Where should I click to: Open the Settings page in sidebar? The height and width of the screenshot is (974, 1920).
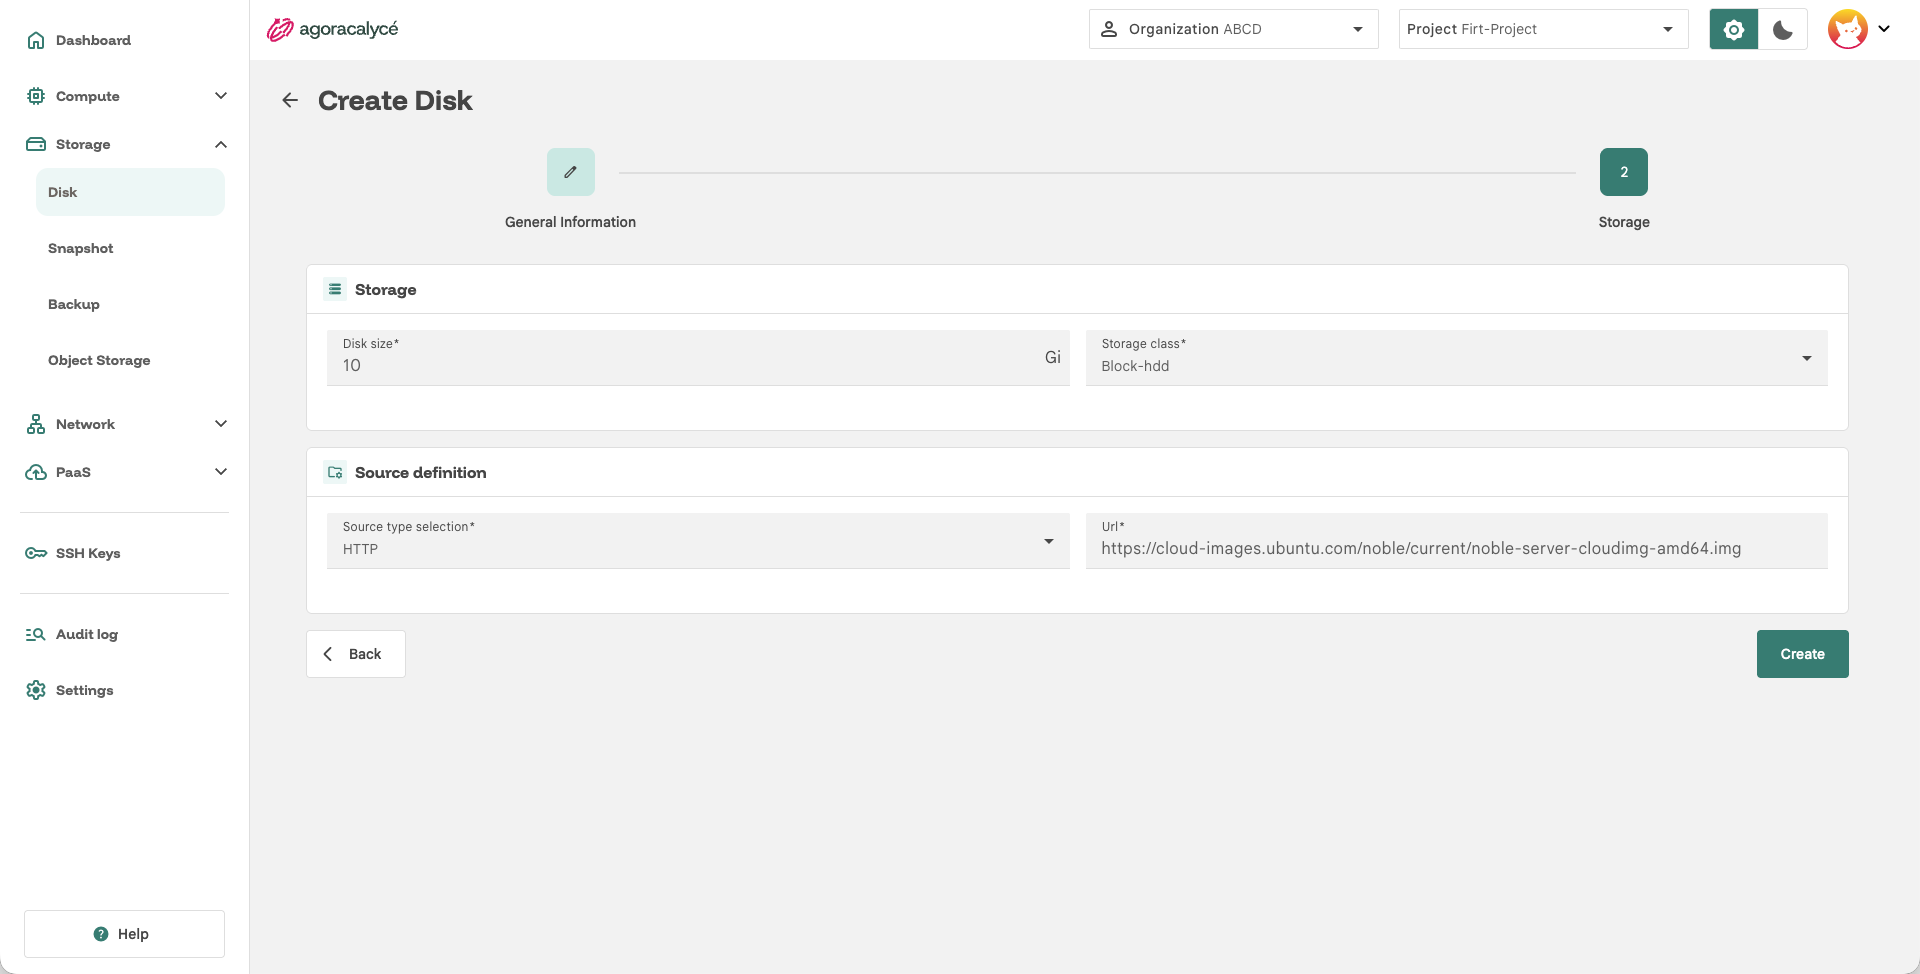85,690
